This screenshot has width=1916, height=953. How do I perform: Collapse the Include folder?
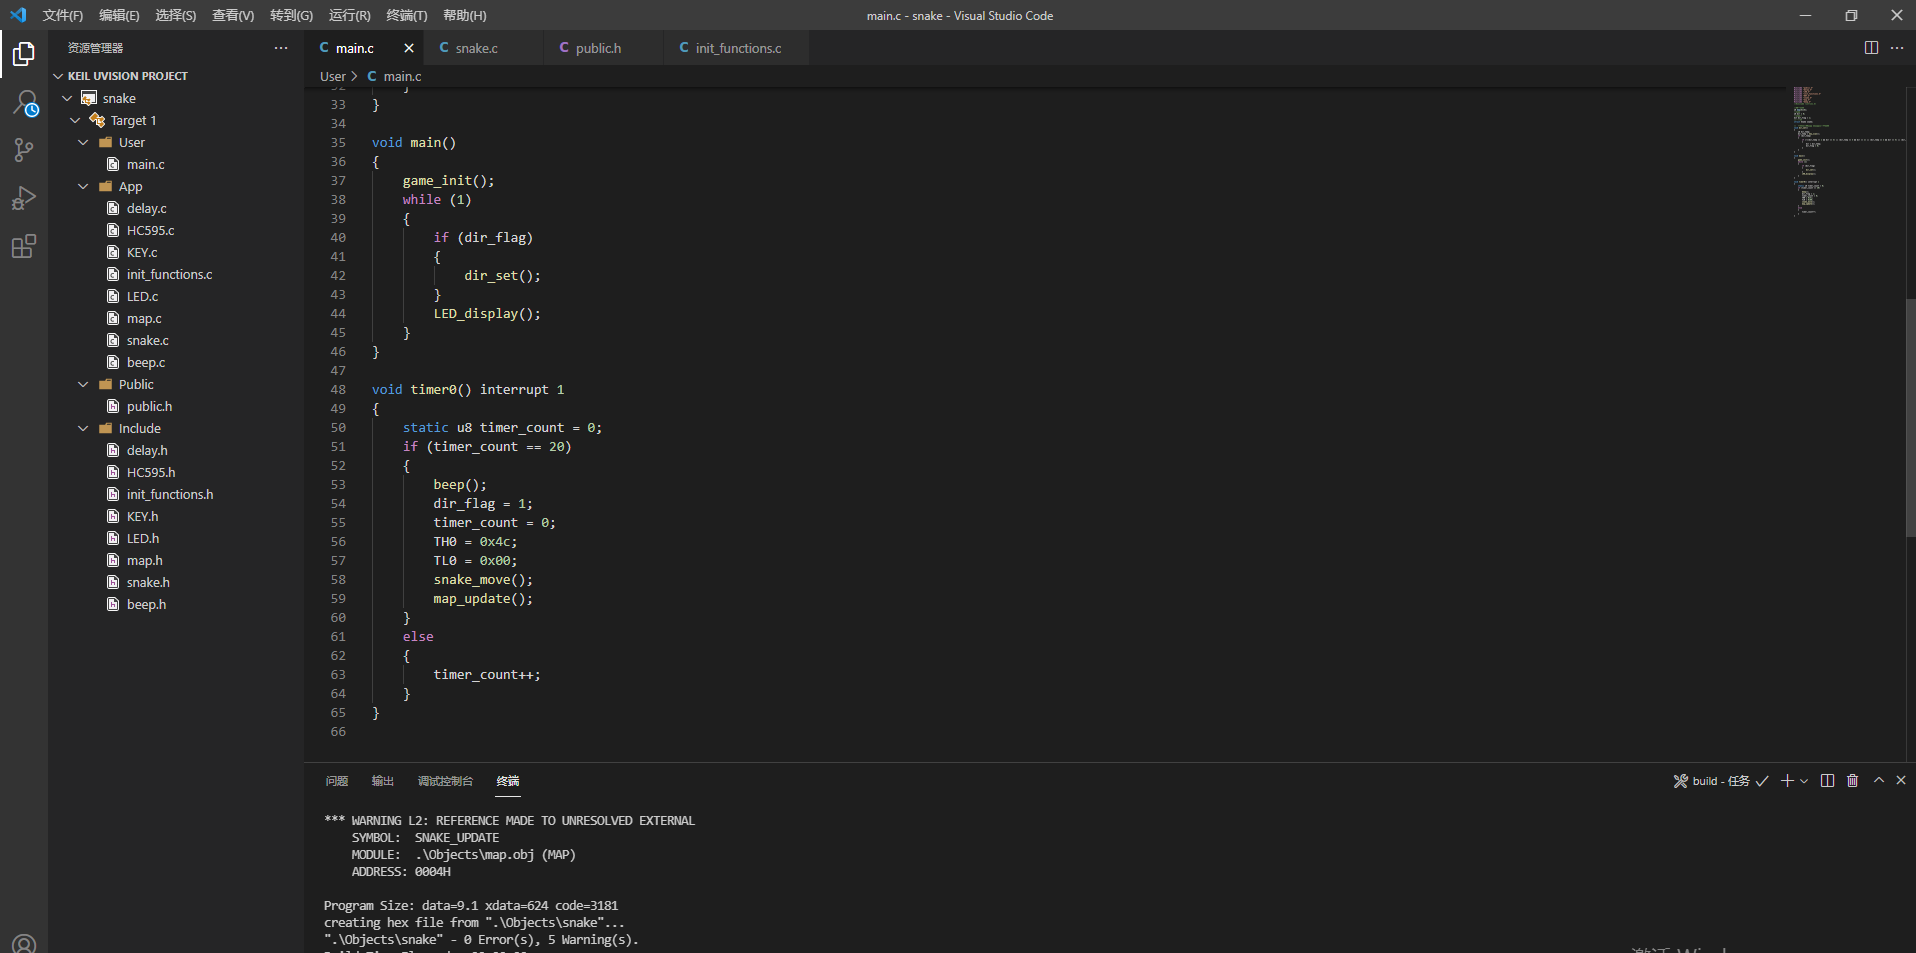(83, 428)
